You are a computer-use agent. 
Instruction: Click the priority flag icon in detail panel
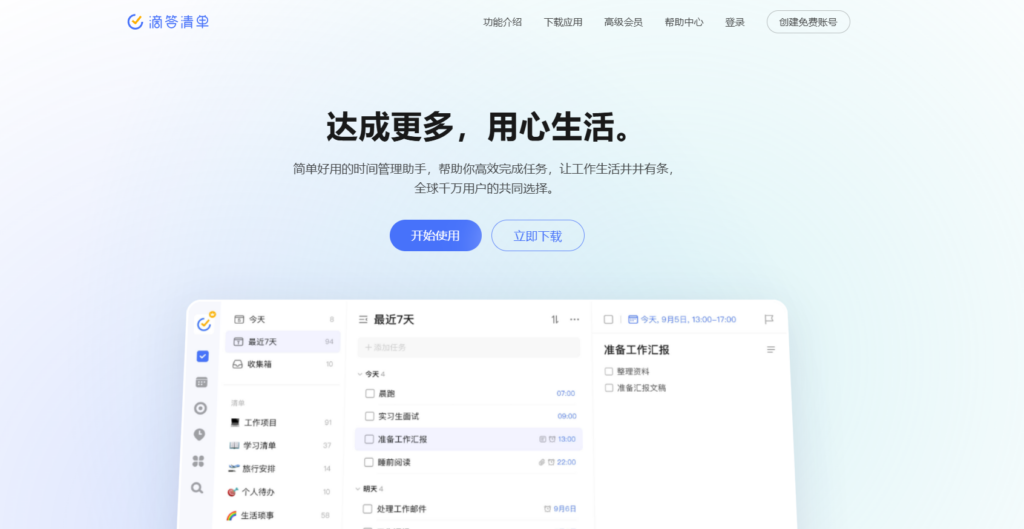(x=769, y=319)
